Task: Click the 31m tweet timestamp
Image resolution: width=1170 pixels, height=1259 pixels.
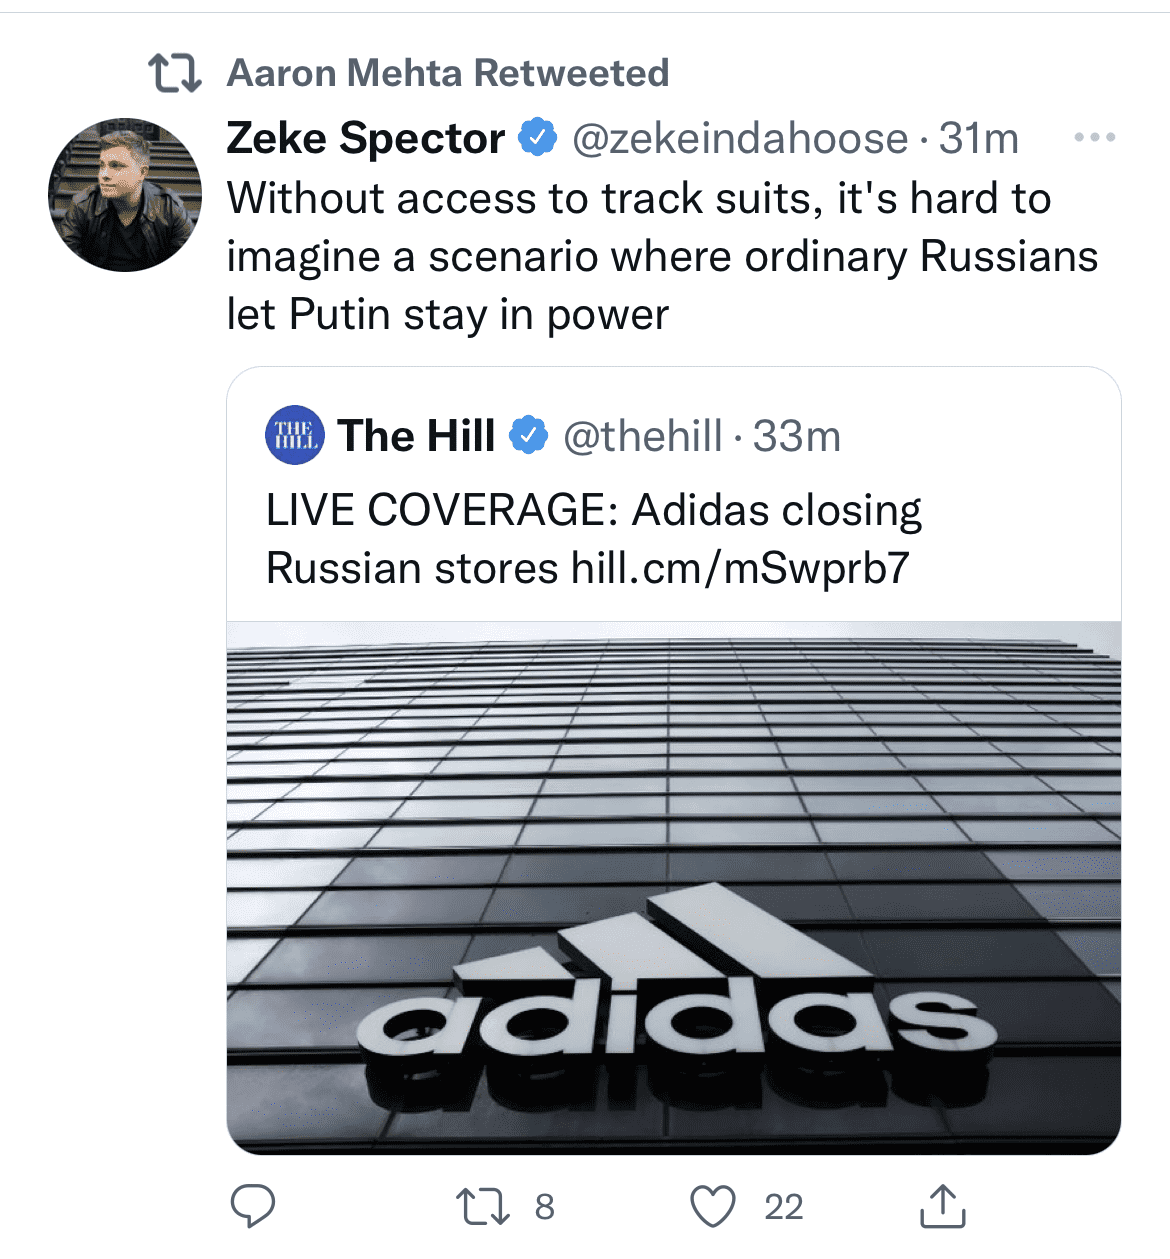Action: (979, 138)
